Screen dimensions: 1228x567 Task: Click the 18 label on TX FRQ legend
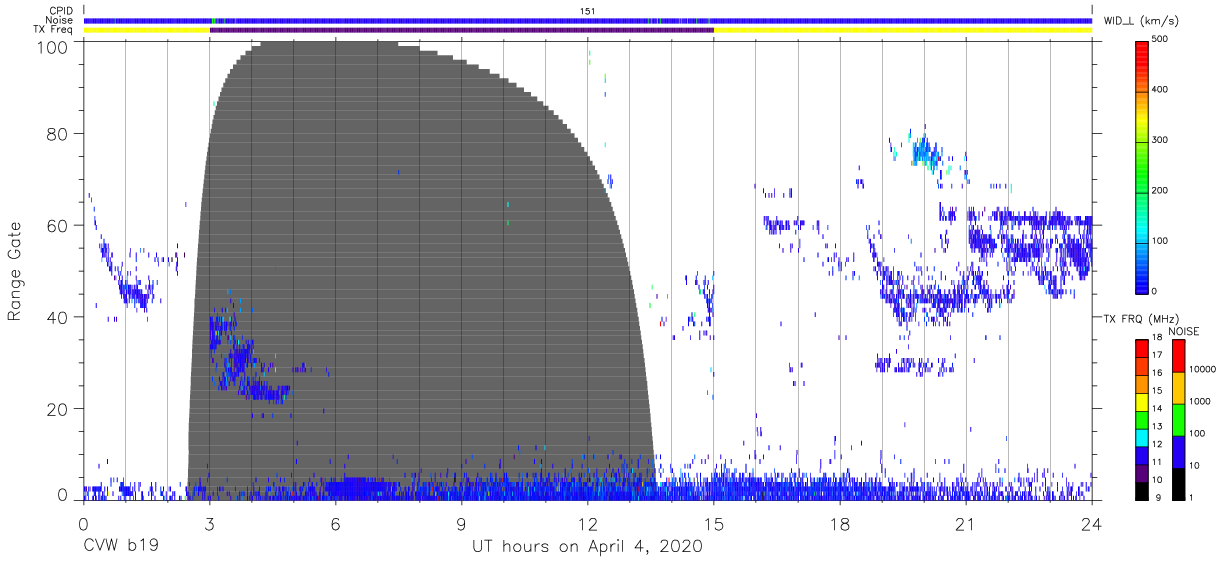[x=1159, y=338]
